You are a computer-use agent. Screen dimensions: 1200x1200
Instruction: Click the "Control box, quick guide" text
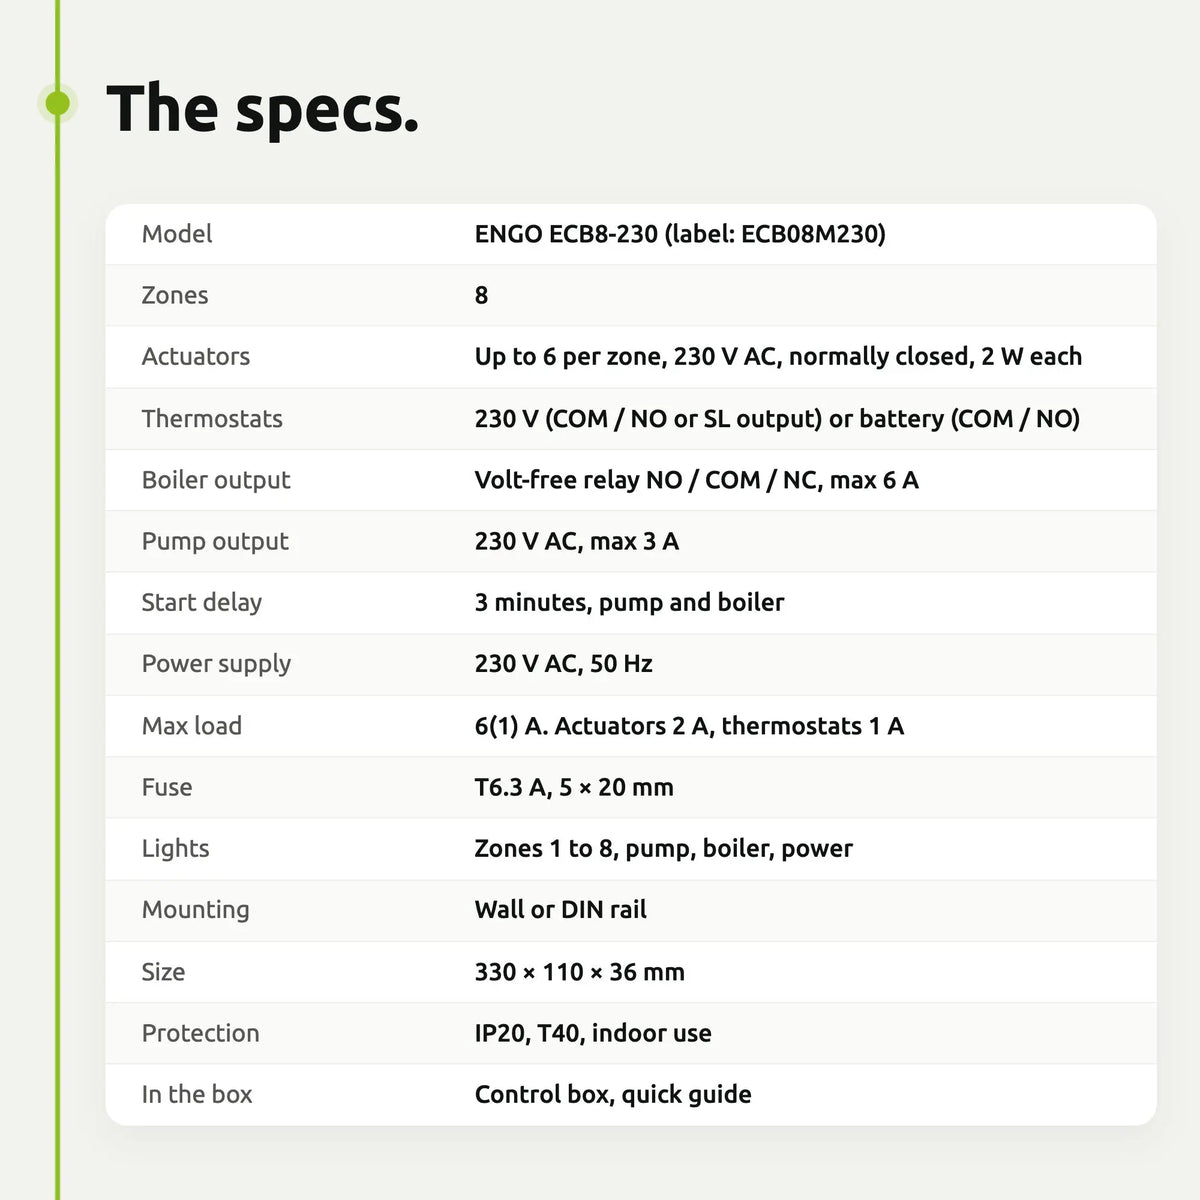pos(613,1095)
